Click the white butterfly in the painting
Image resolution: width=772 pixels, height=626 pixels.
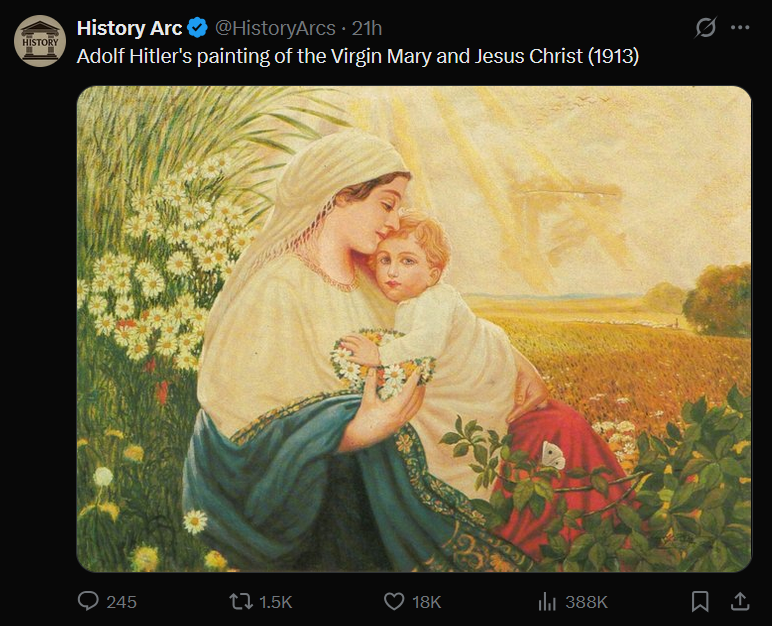[552, 455]
